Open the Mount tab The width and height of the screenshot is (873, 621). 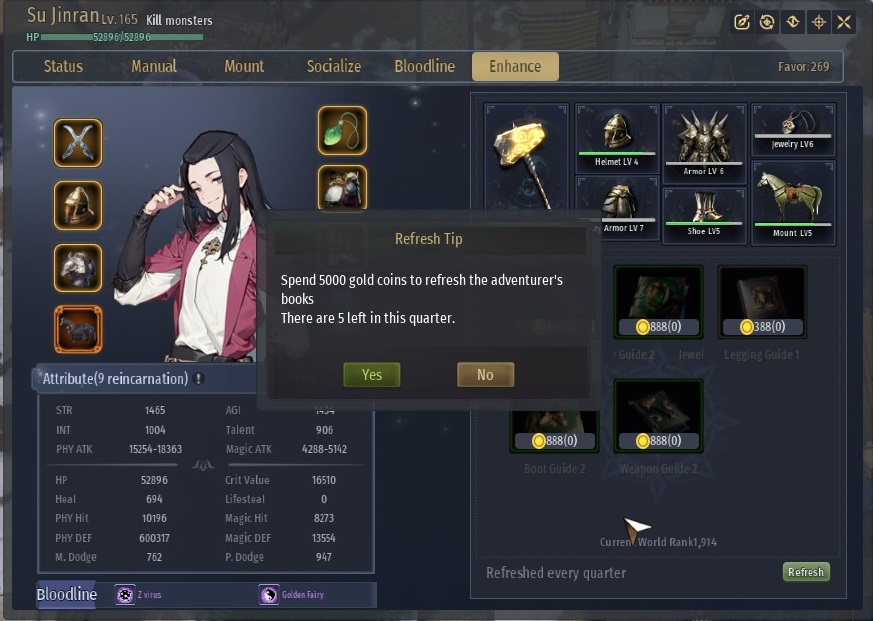[x=244, y=66]
